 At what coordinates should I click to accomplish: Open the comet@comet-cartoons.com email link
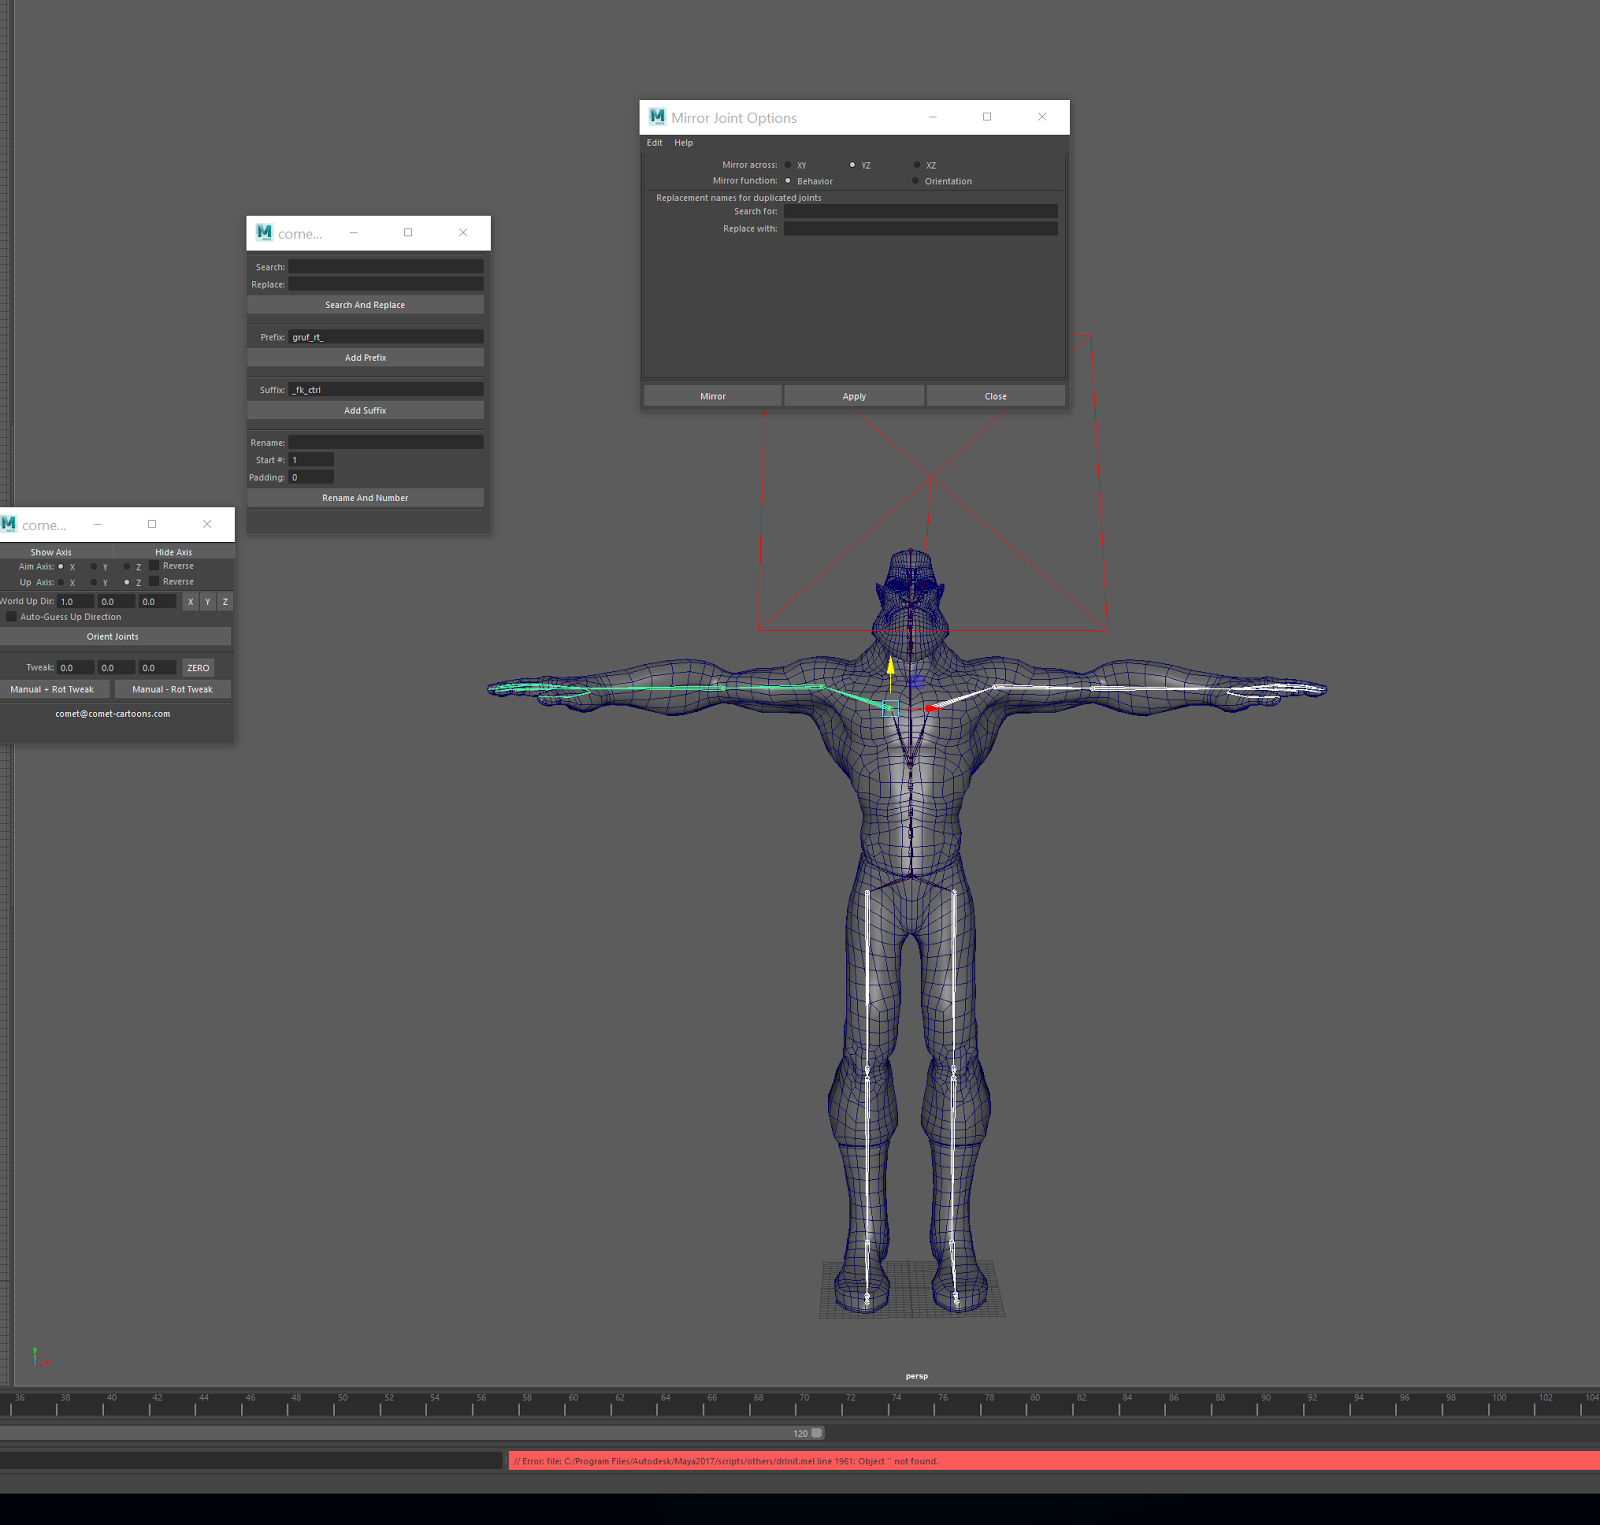[x=112, y=713]
